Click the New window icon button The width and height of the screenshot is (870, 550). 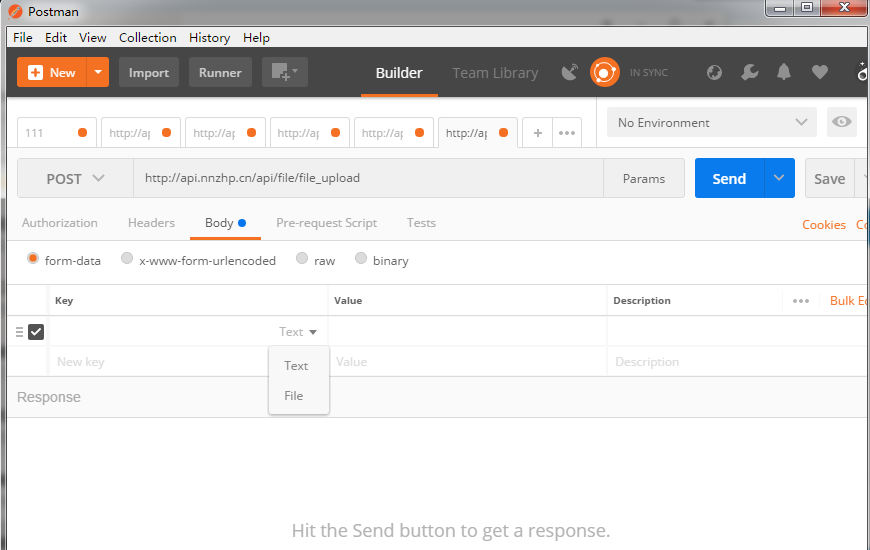(285, 72)
